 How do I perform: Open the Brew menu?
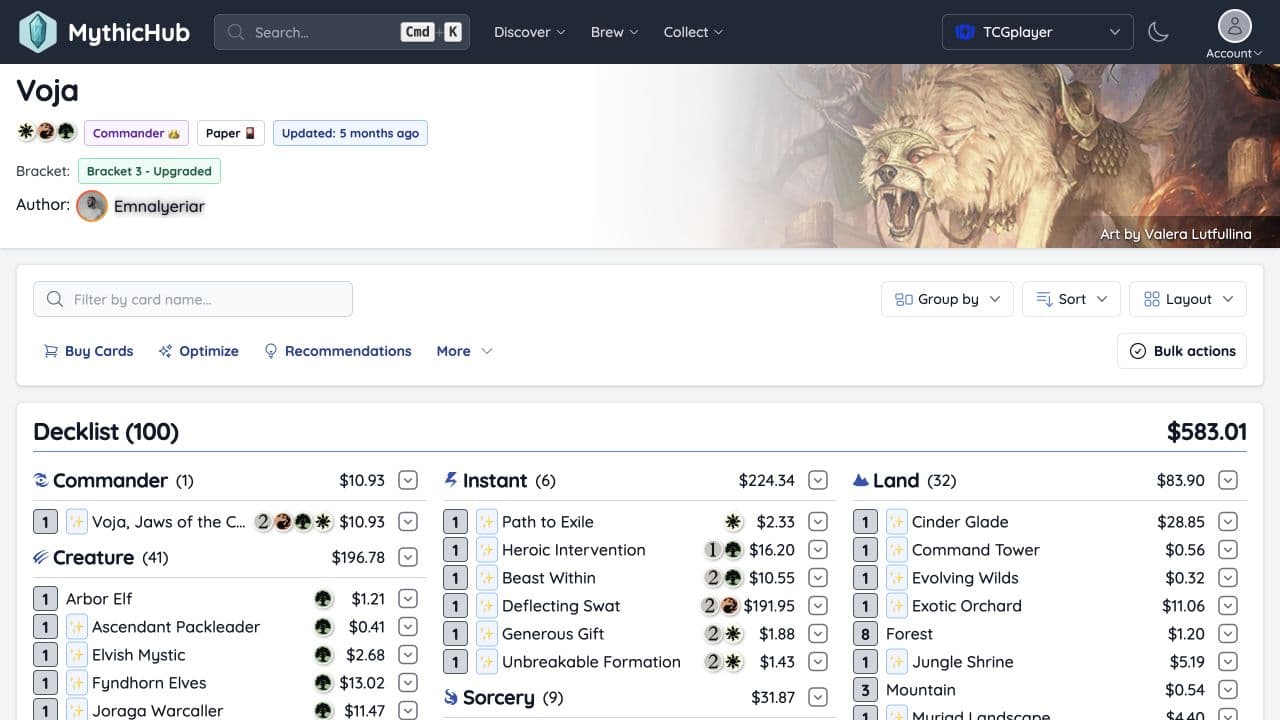614,32
